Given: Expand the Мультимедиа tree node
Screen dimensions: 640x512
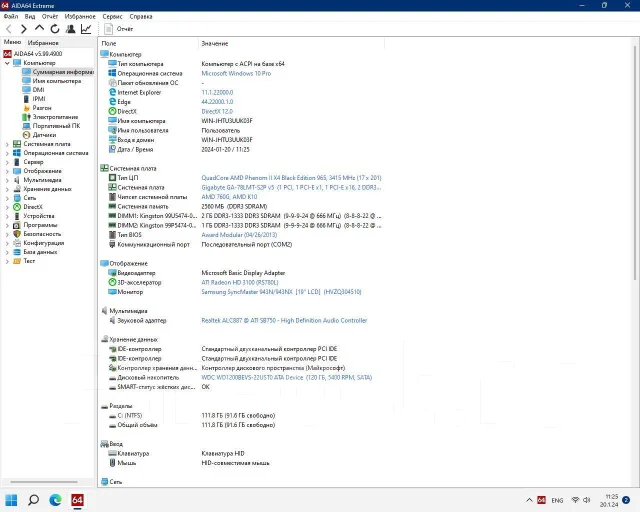Looking at the screenshot, I should click(x=7, y=180).
